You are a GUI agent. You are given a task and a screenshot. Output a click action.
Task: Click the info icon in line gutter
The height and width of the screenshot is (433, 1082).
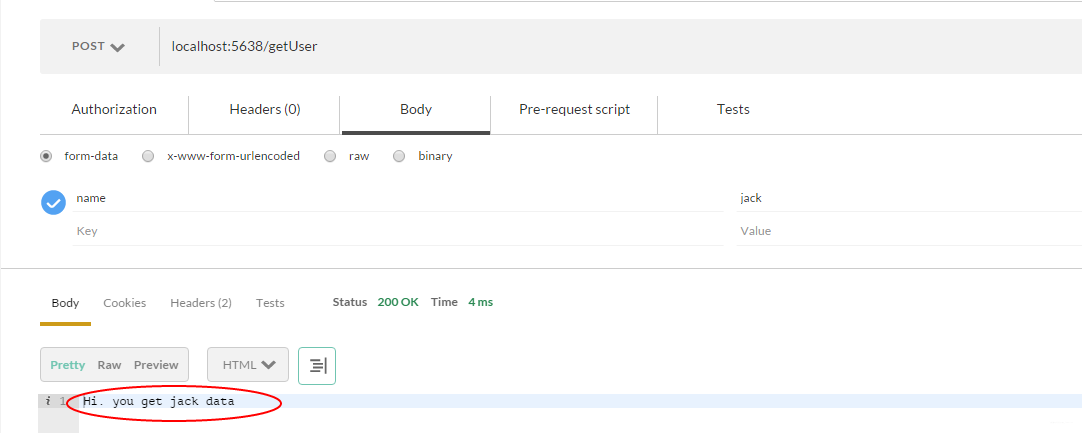coord(48,401)
